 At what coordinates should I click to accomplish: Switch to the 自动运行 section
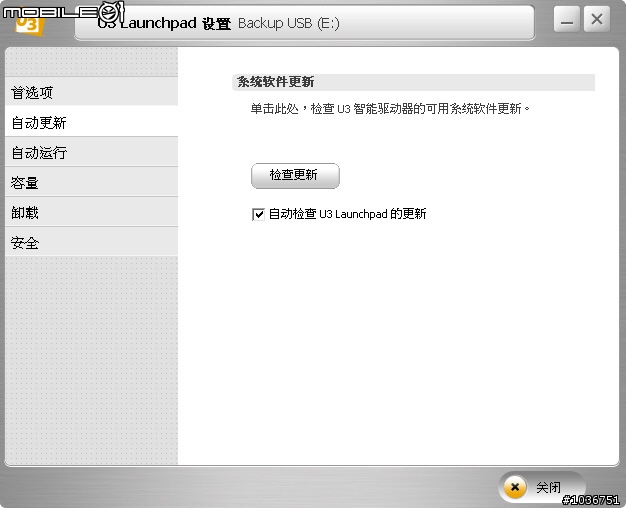click(91, 152)
